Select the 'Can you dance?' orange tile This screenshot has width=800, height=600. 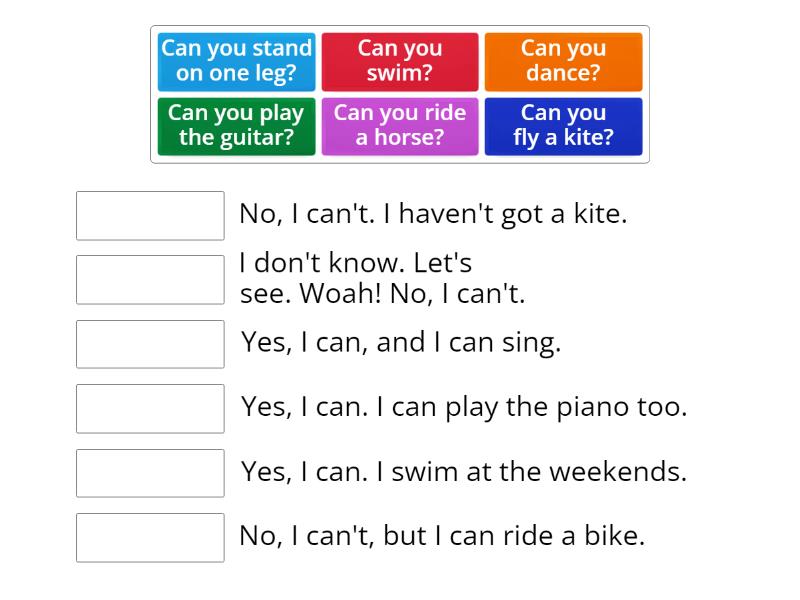(x=563, y=61)
